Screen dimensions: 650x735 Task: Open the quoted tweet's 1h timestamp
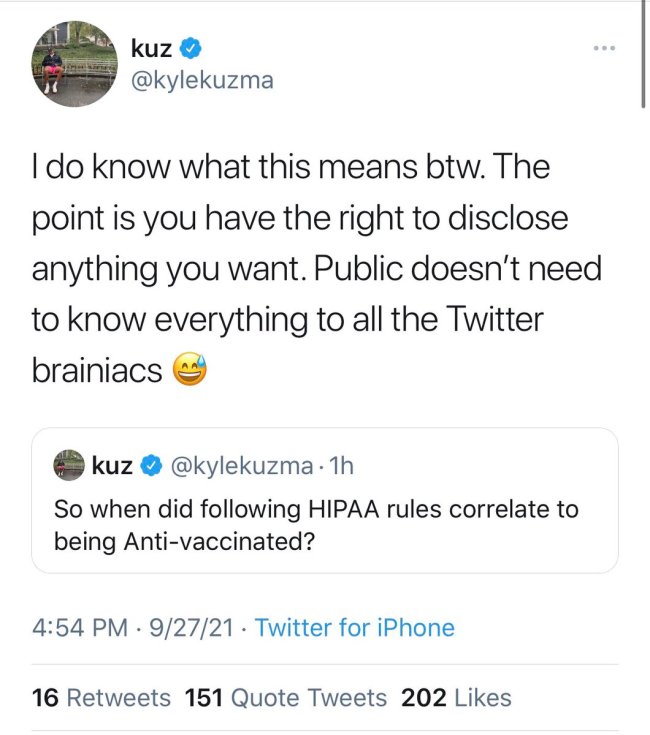pos(340,465)
